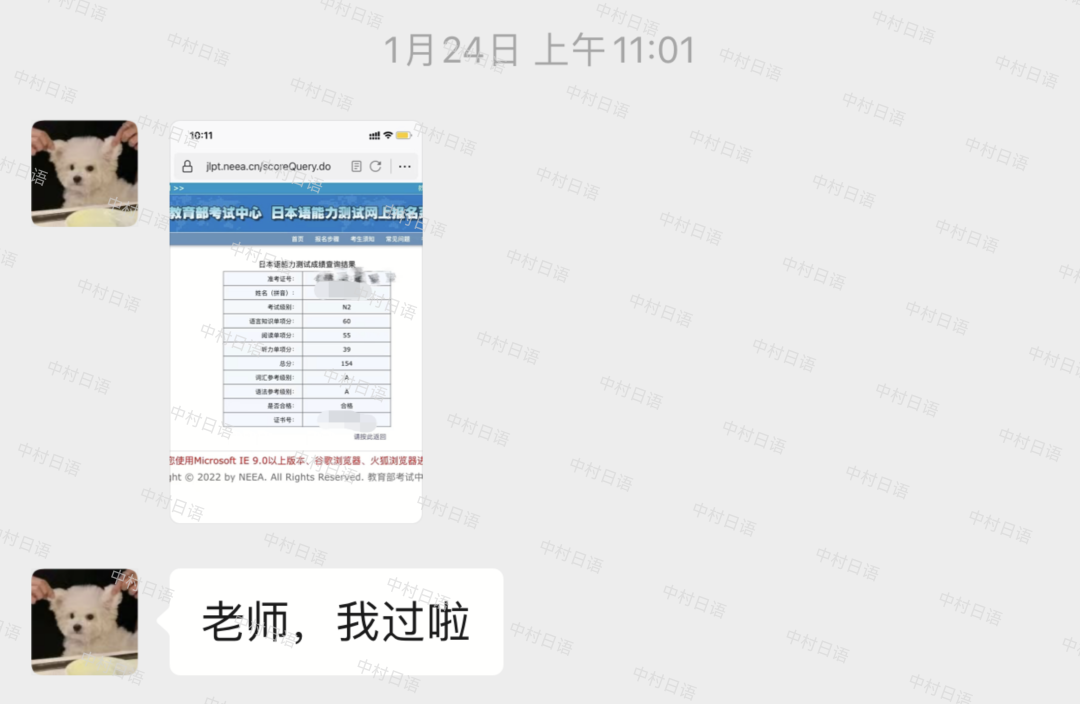Select the Reader view icon beside the URL
The image size is (1080, 704).
click(357, 165)
